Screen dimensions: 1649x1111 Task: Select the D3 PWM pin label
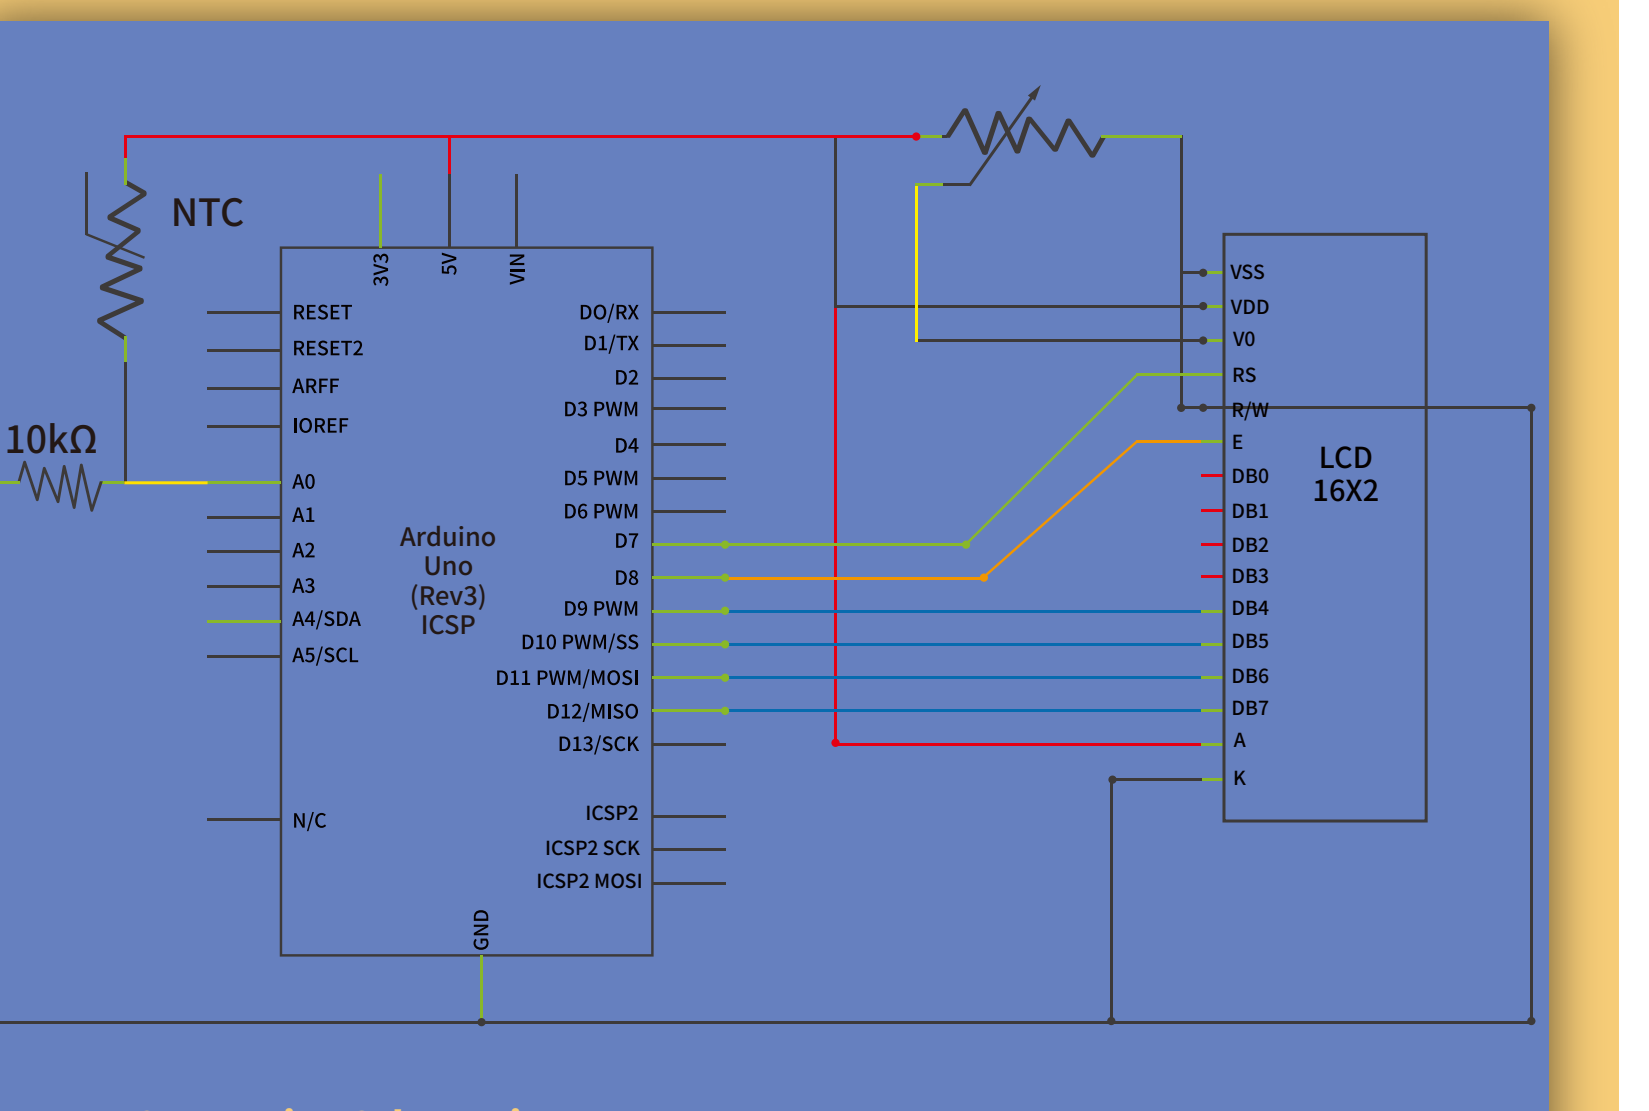click(601, 409)
